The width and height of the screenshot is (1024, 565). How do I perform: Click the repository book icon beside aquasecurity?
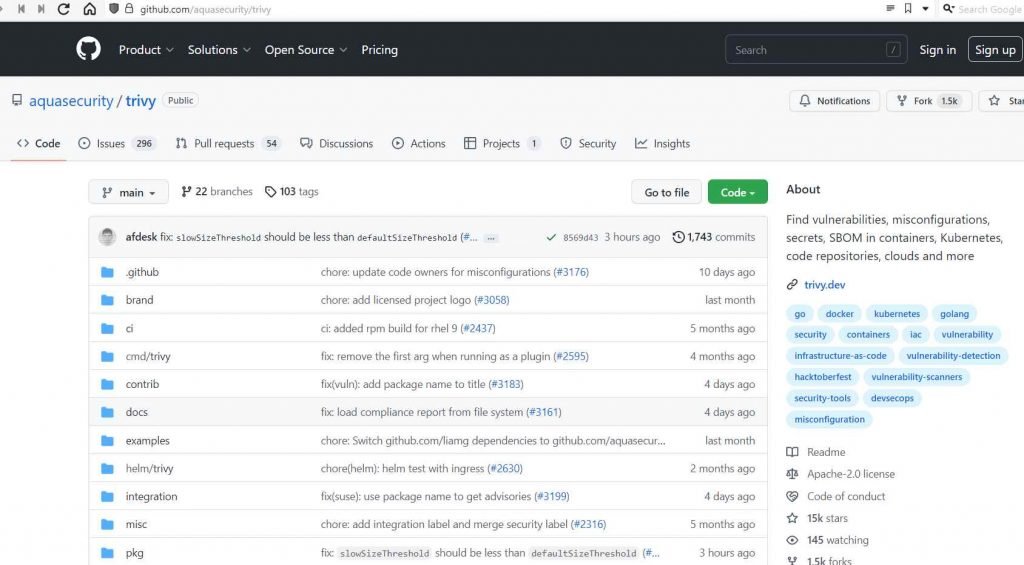17,100
